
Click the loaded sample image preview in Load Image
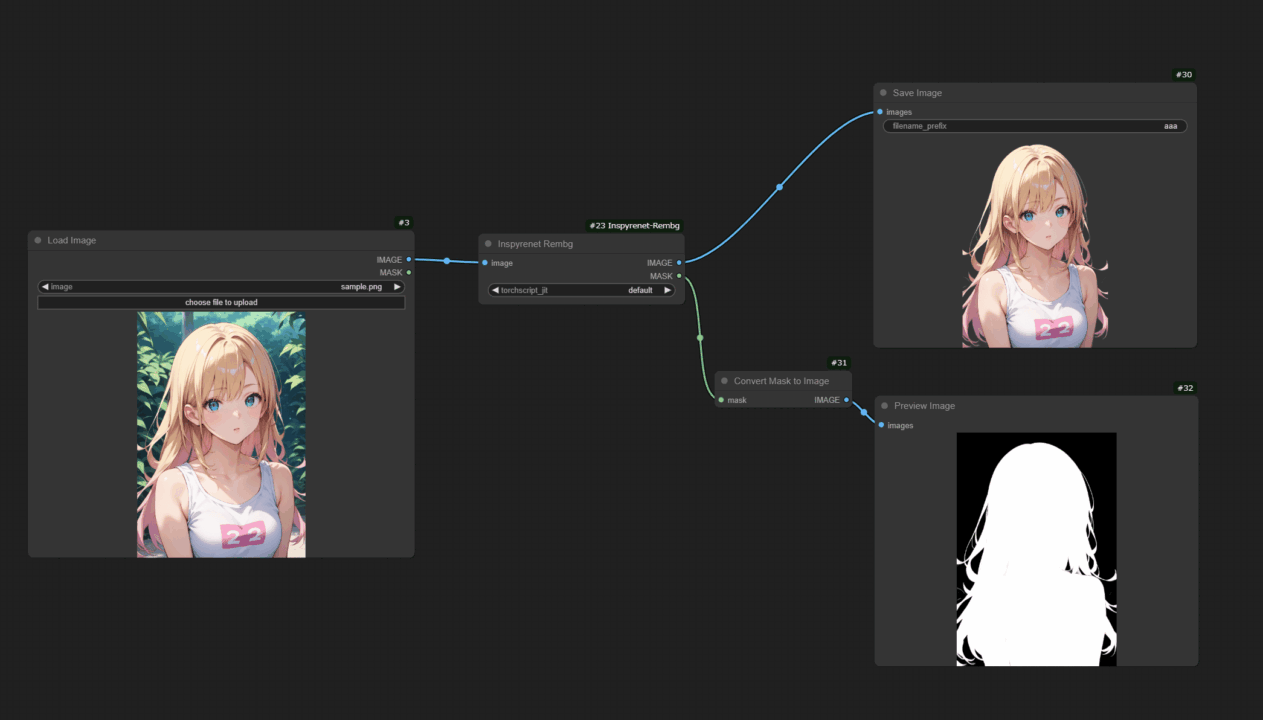tap(221, 434)
